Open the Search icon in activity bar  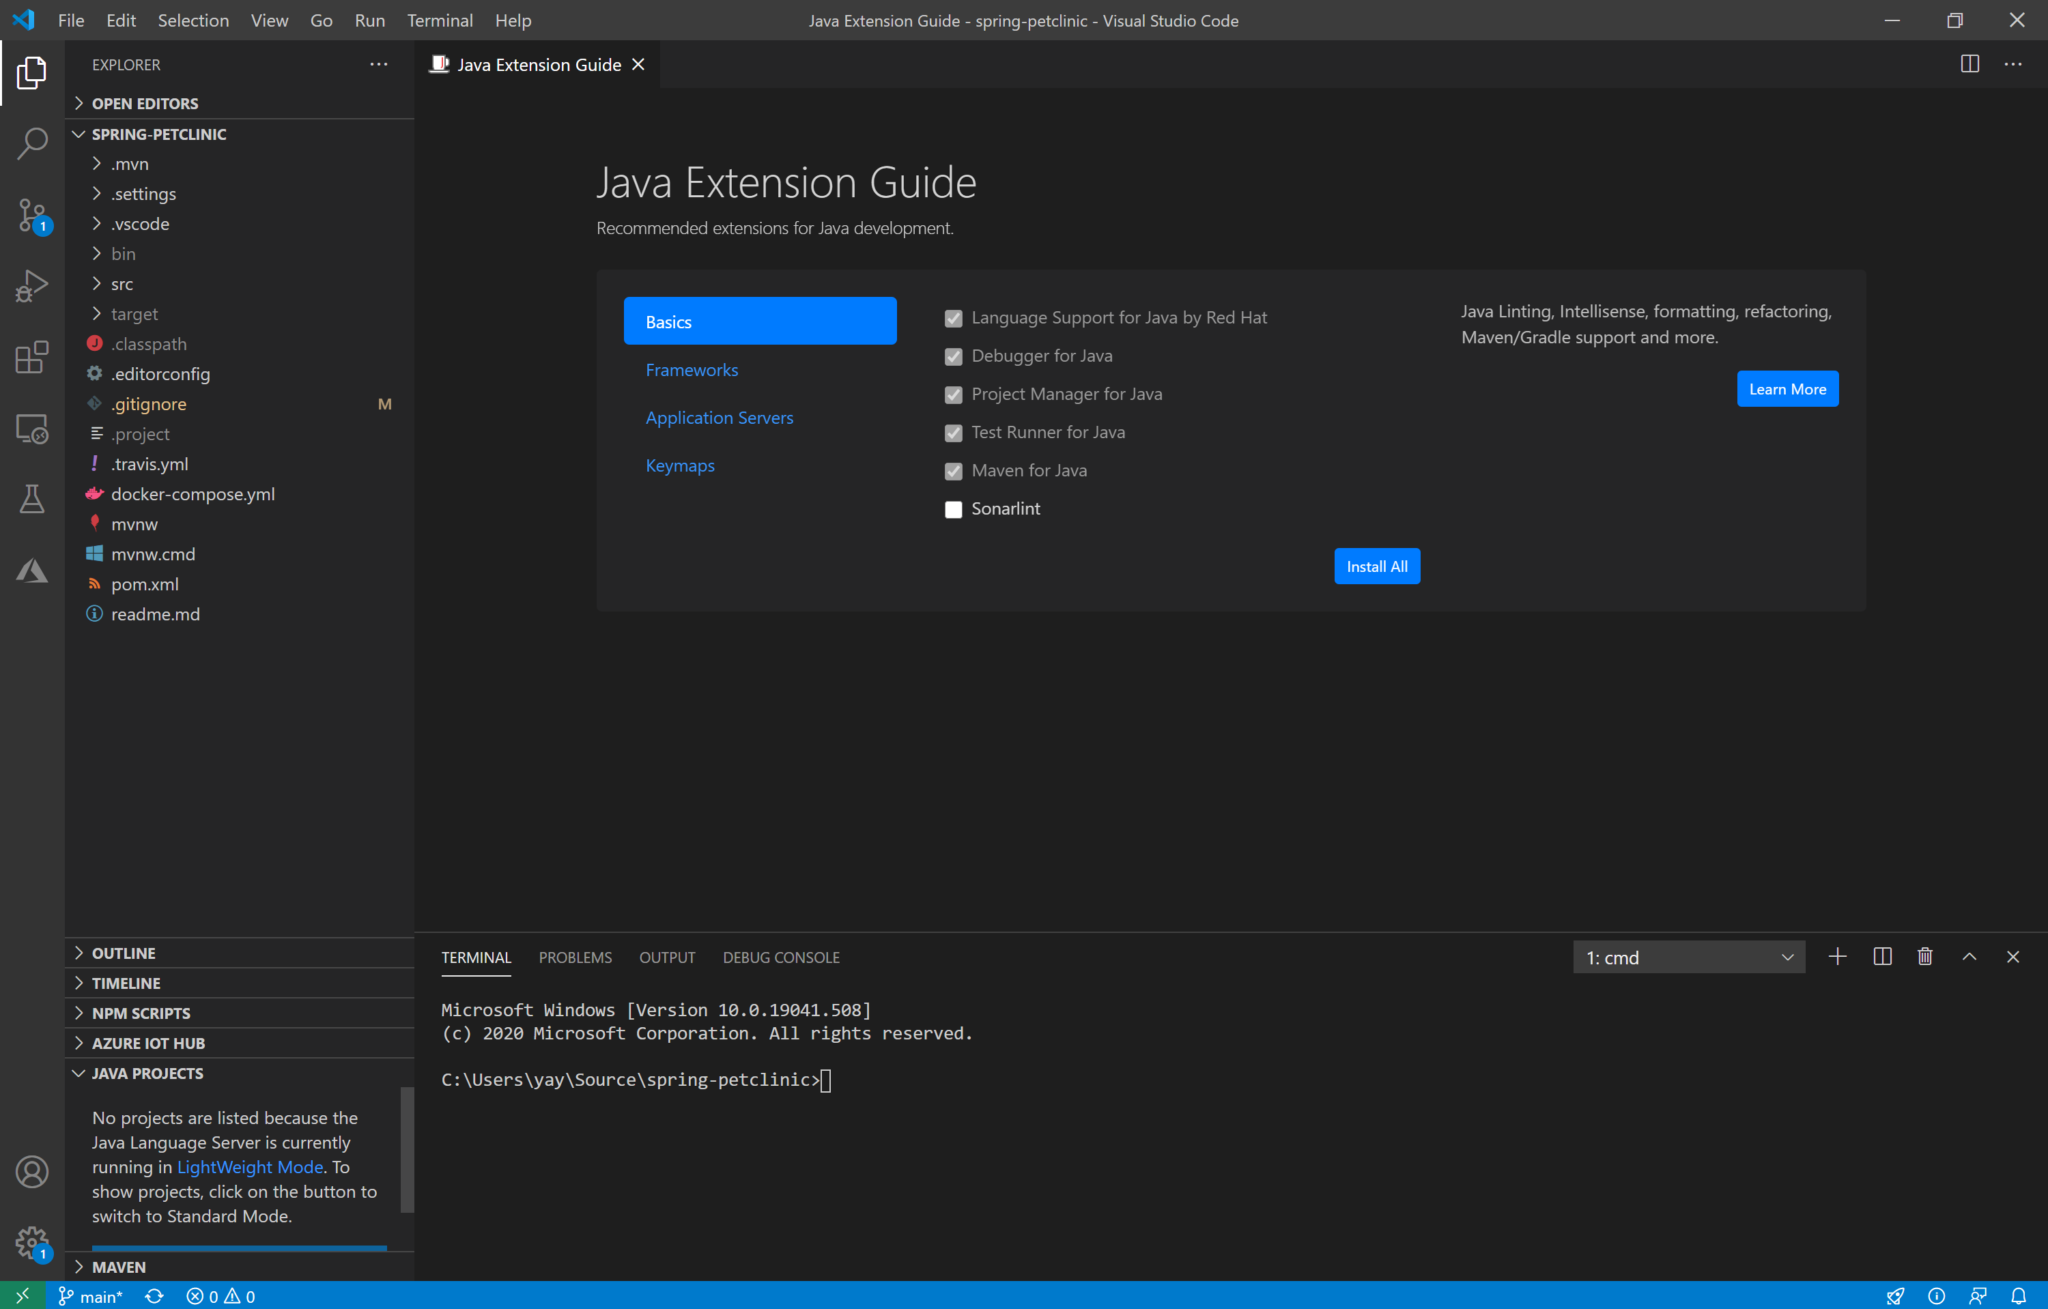click(33, 143)
